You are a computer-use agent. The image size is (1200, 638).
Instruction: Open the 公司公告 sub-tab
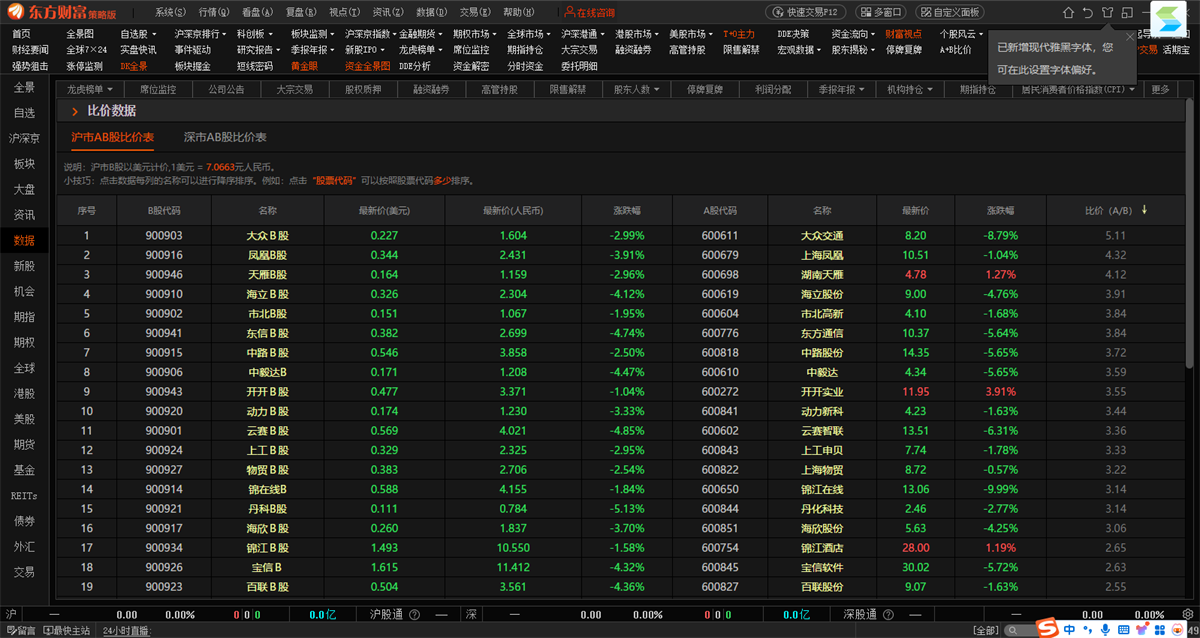pyautogui.click(x=226, y=89)
